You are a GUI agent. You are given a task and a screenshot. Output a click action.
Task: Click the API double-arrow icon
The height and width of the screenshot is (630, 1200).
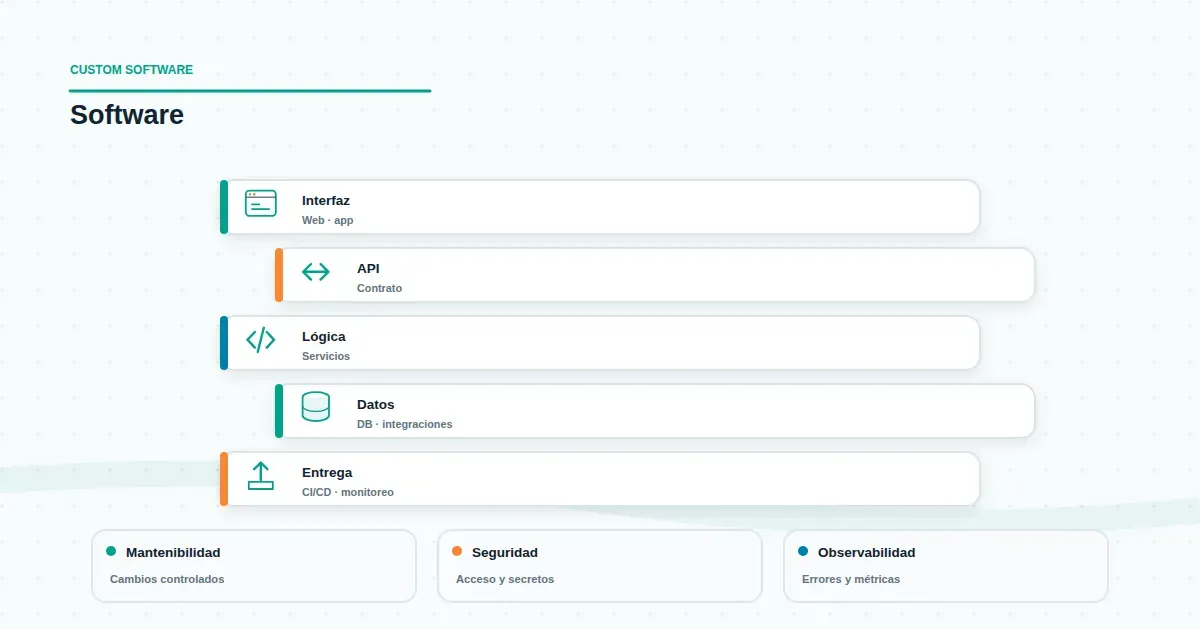tap(316, 272)
